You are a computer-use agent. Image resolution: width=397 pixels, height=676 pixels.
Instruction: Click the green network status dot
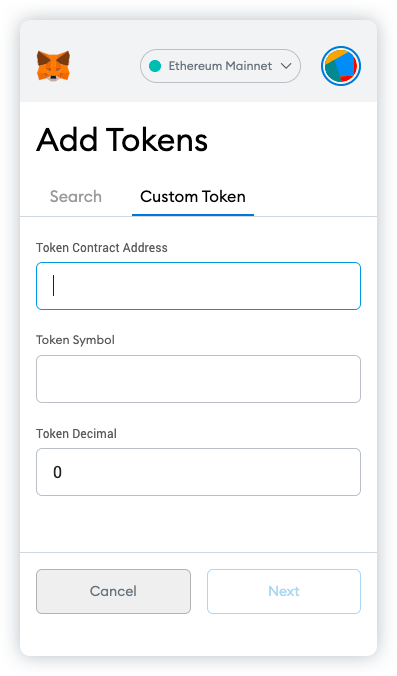(x=155, y=66)
